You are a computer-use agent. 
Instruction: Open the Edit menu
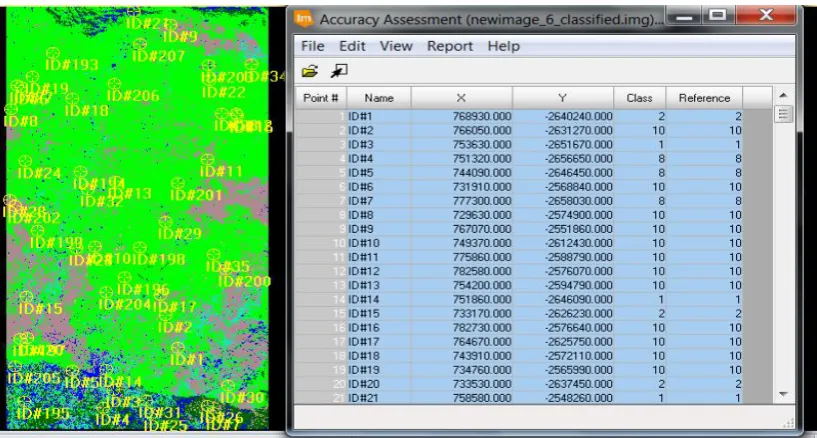point(352,46)
